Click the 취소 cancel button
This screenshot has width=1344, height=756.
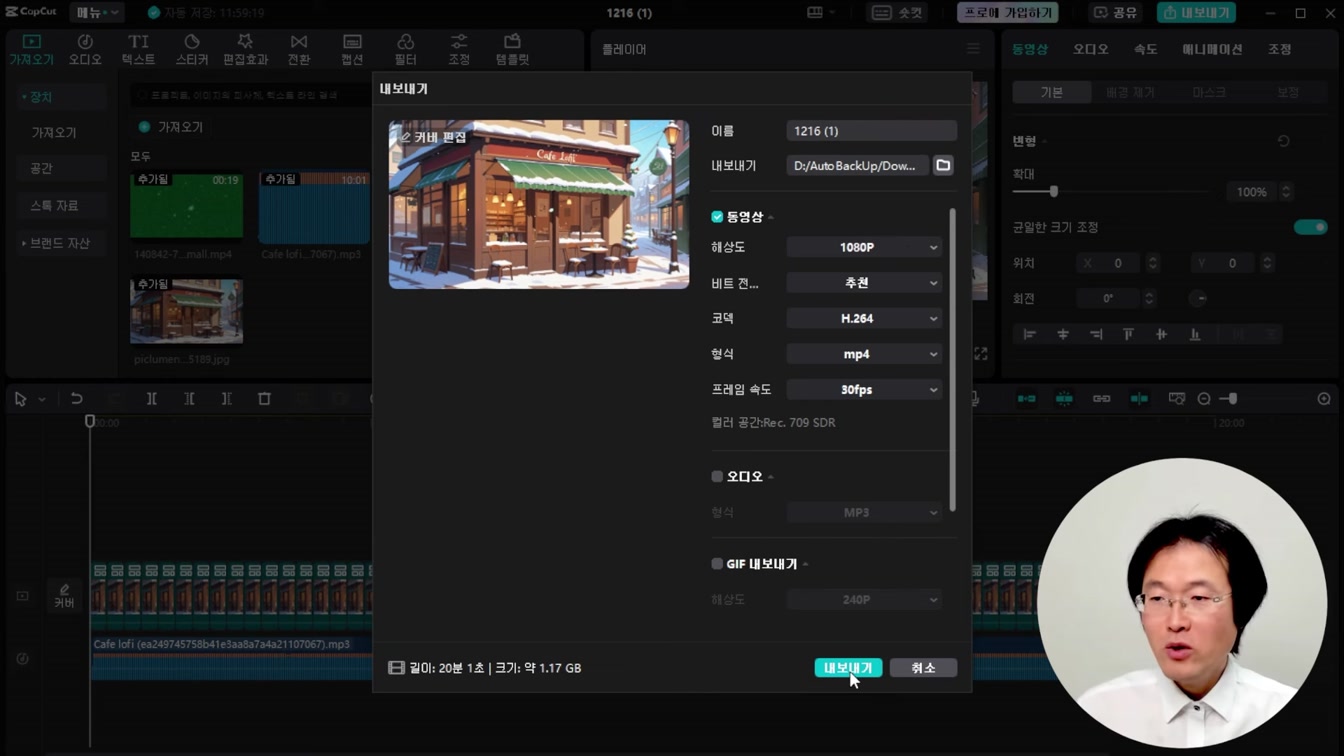pyautogui.click(x=923, y=667)
